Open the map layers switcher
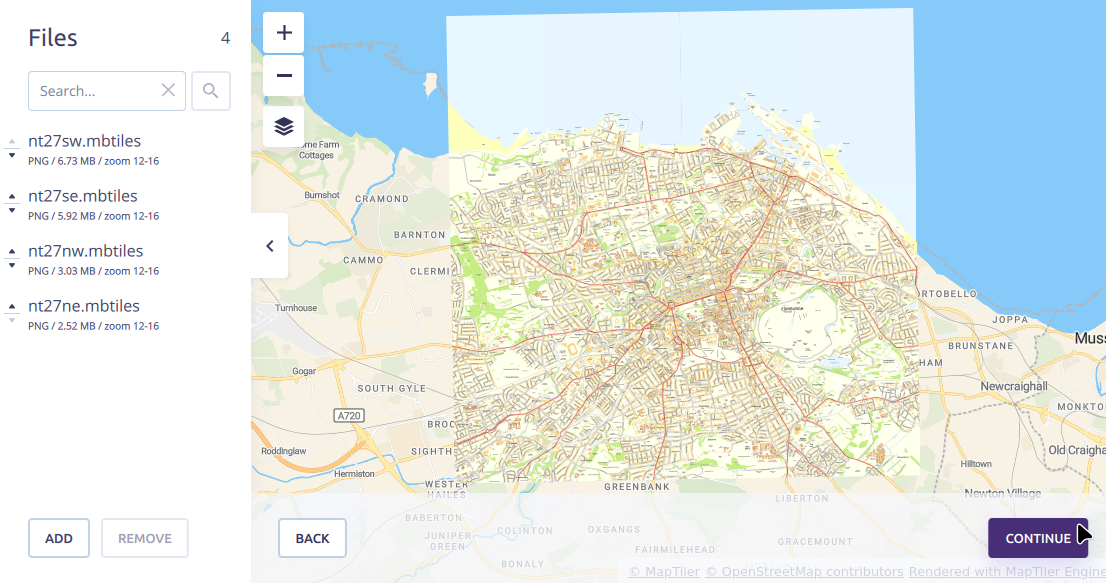1106x583 pixels. (284, 127)
